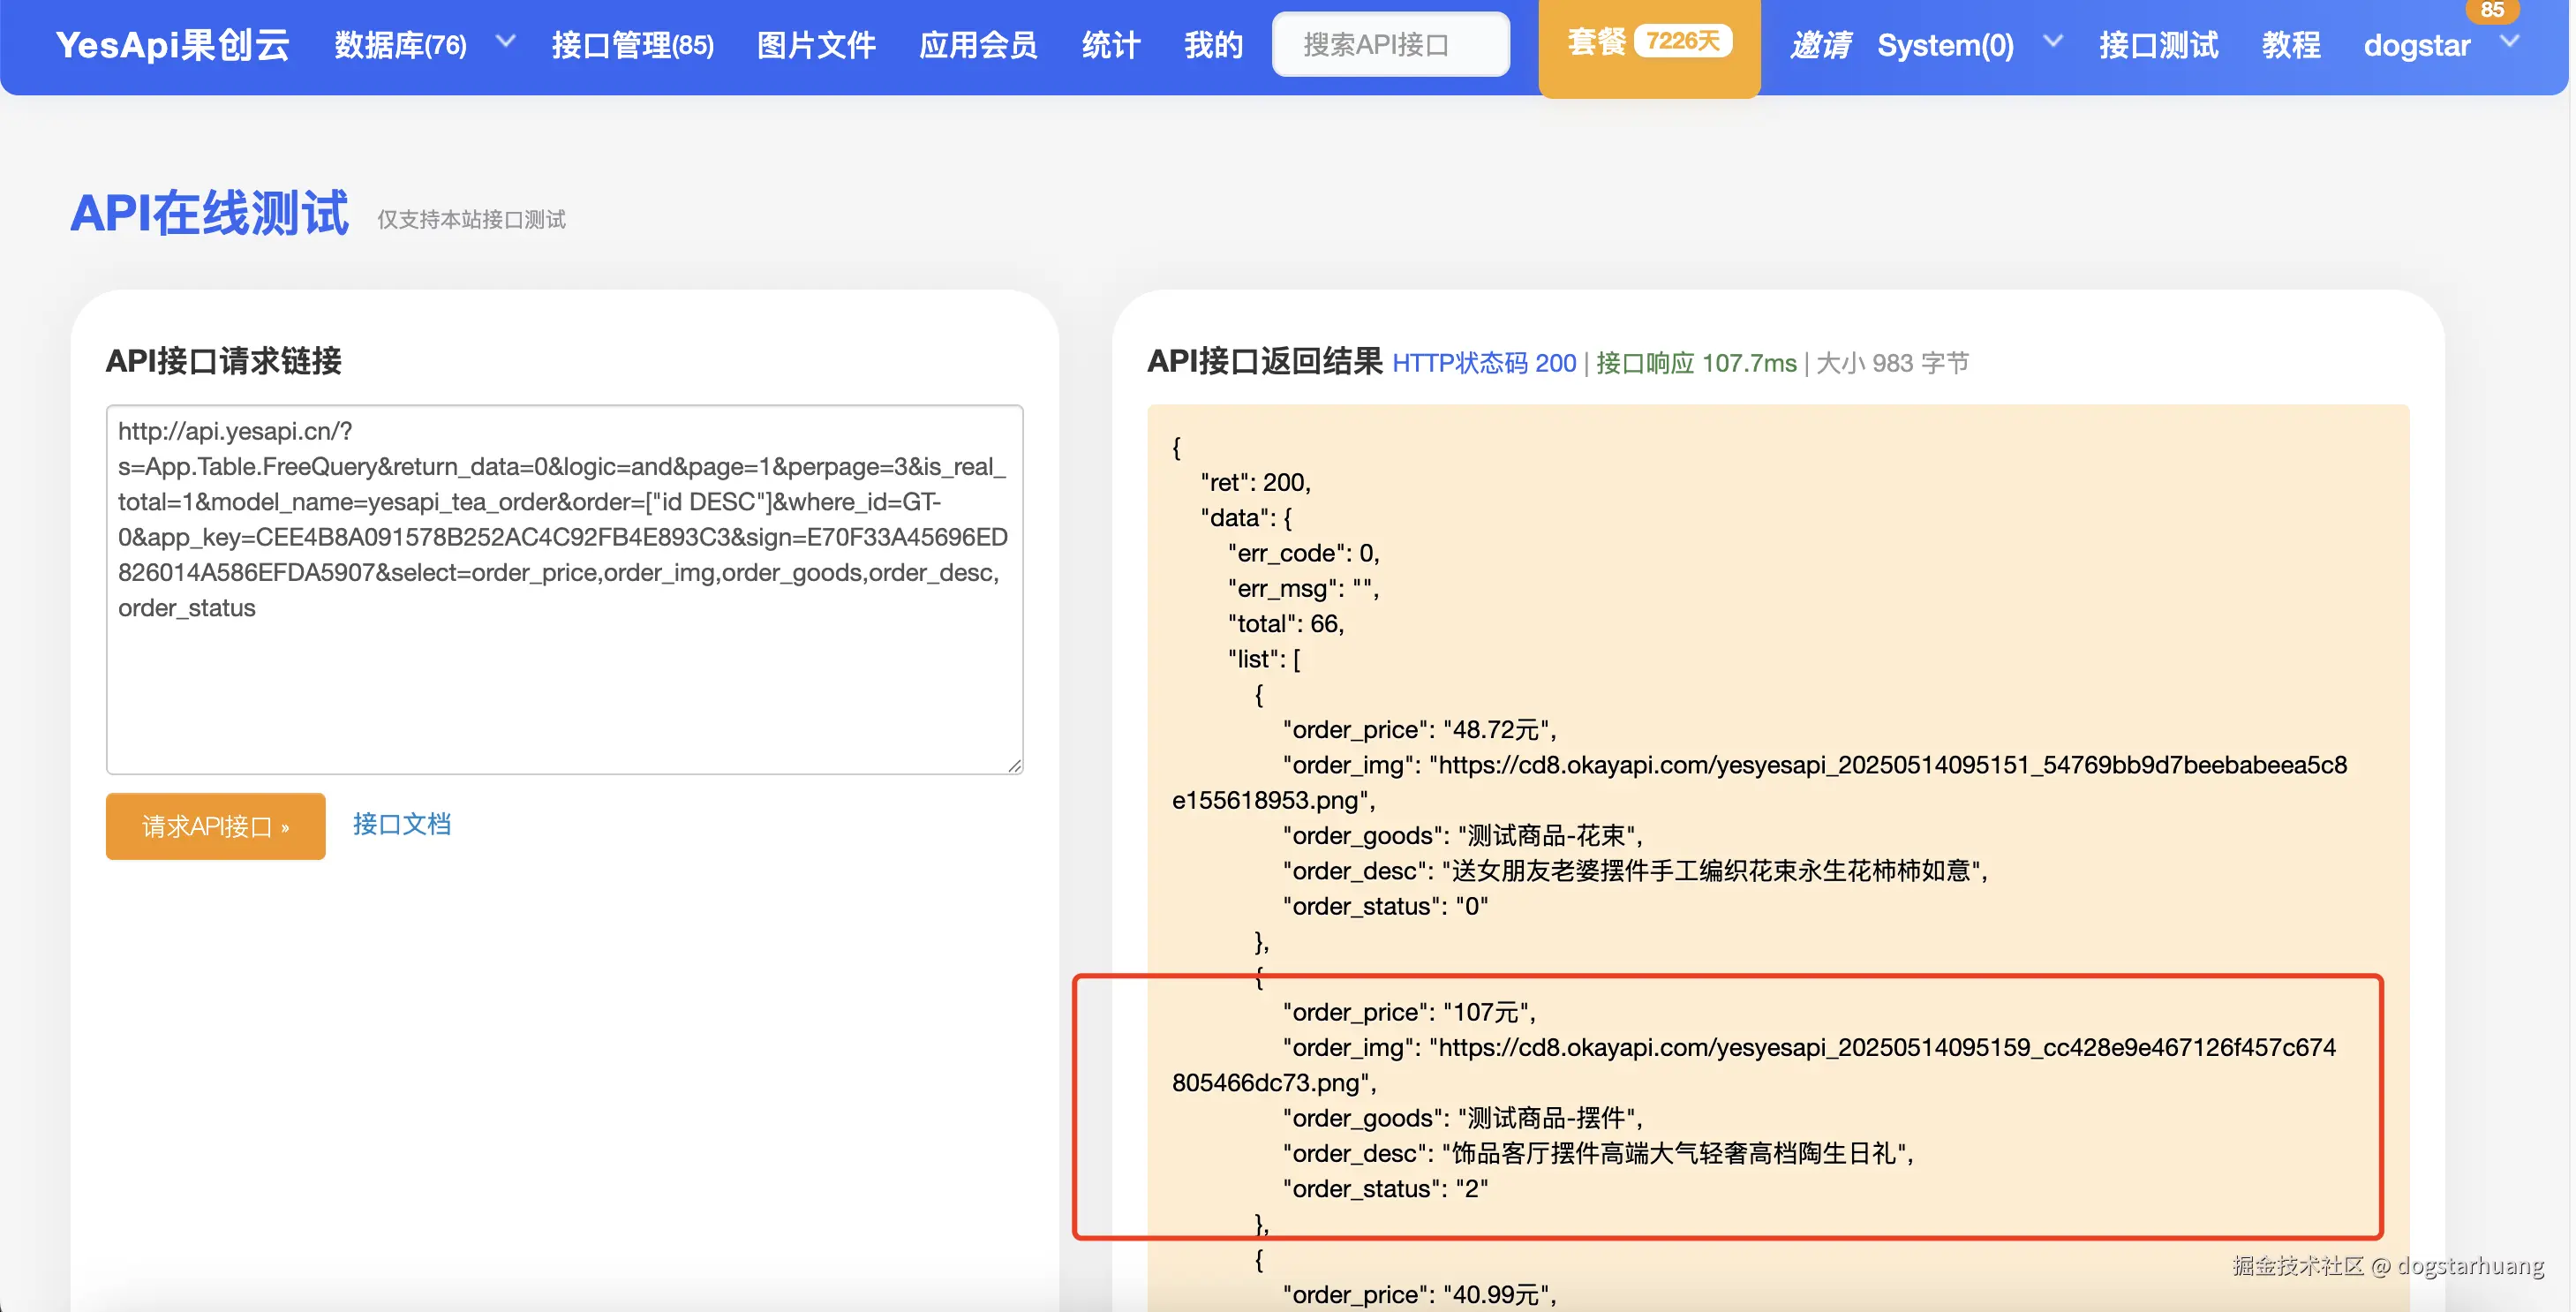
Task: Switch to 接口测试 page
Action: click(x=2158, y=45)
